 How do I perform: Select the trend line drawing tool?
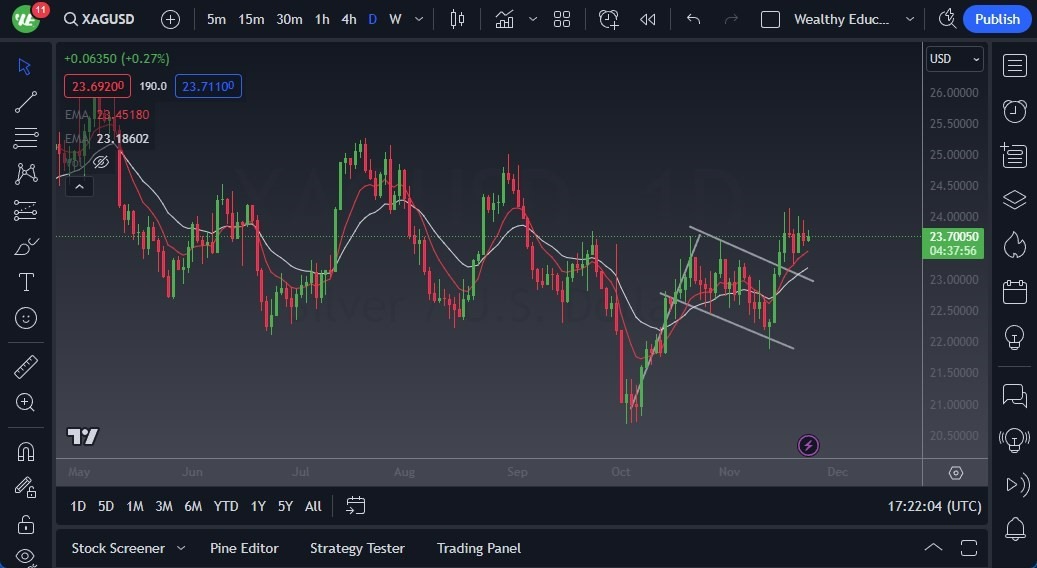[x=26, y=102]
